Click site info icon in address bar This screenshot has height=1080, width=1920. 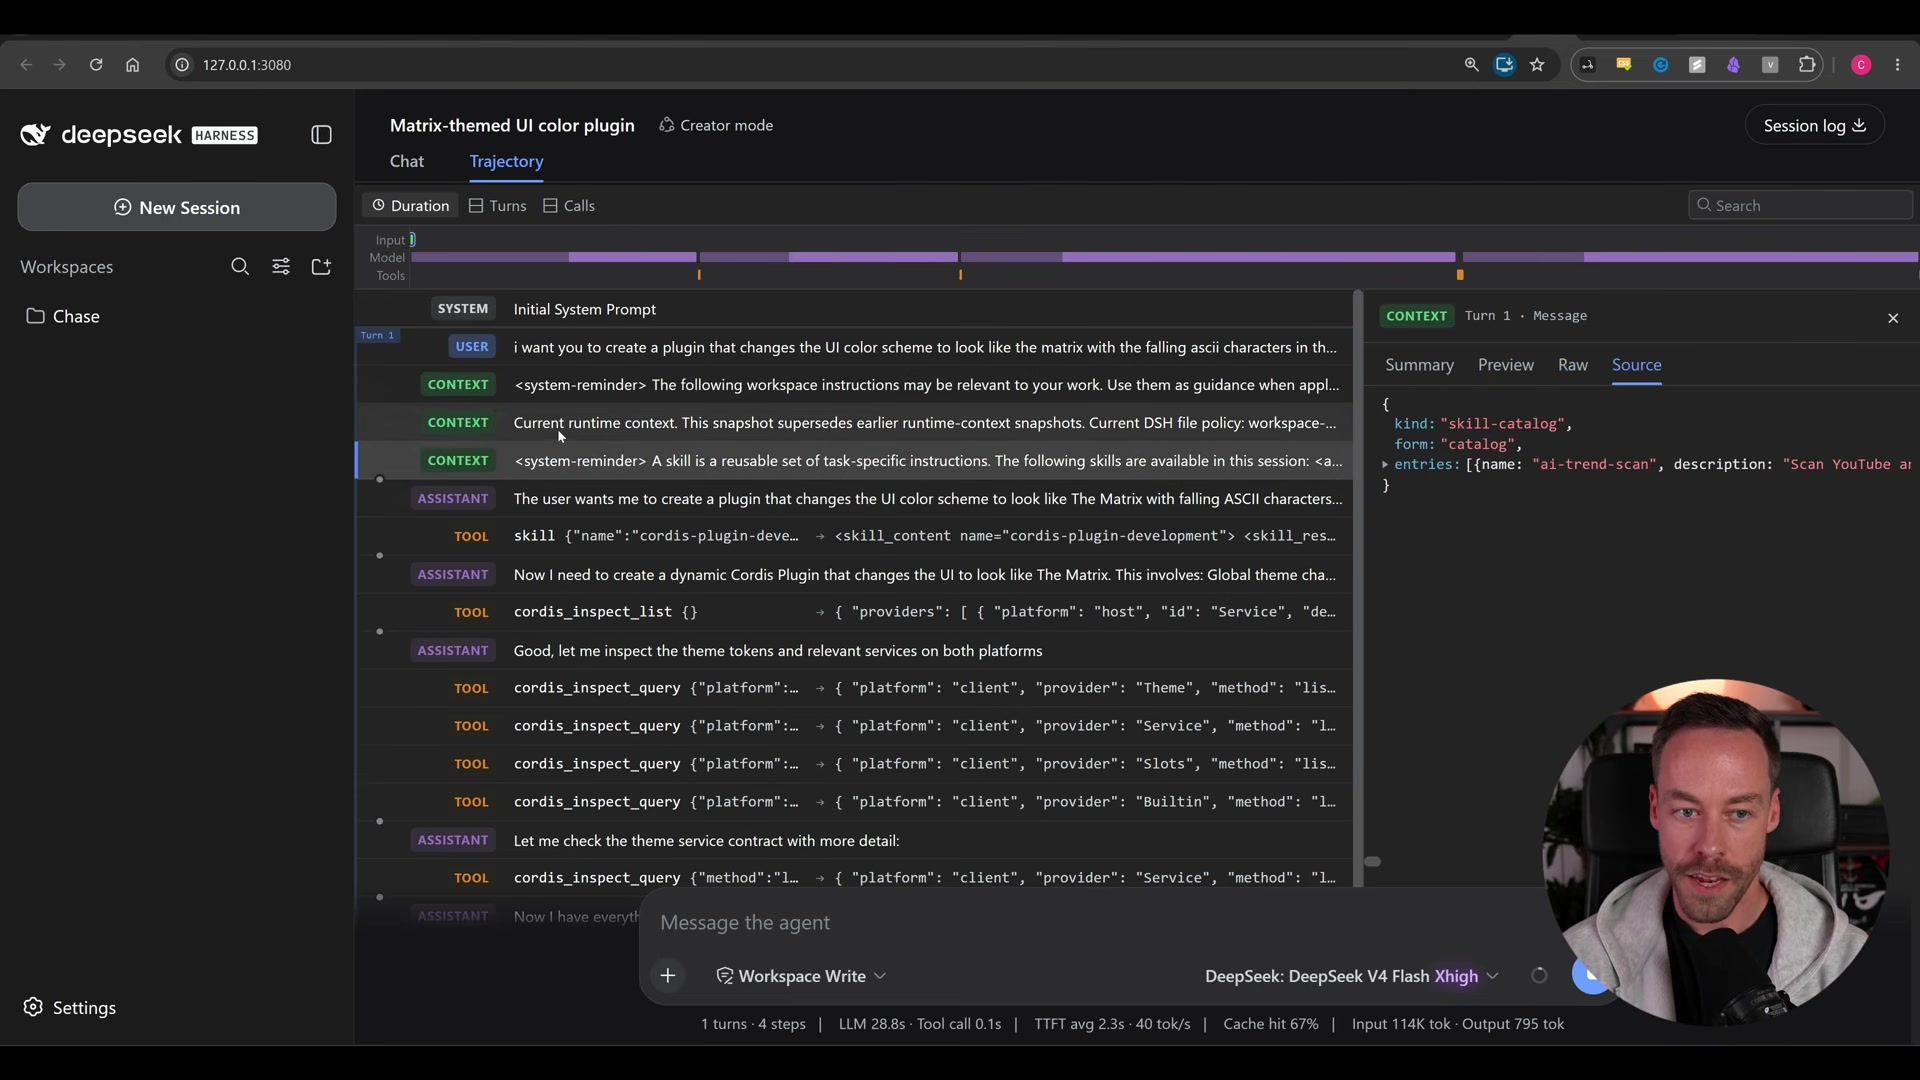182,65
